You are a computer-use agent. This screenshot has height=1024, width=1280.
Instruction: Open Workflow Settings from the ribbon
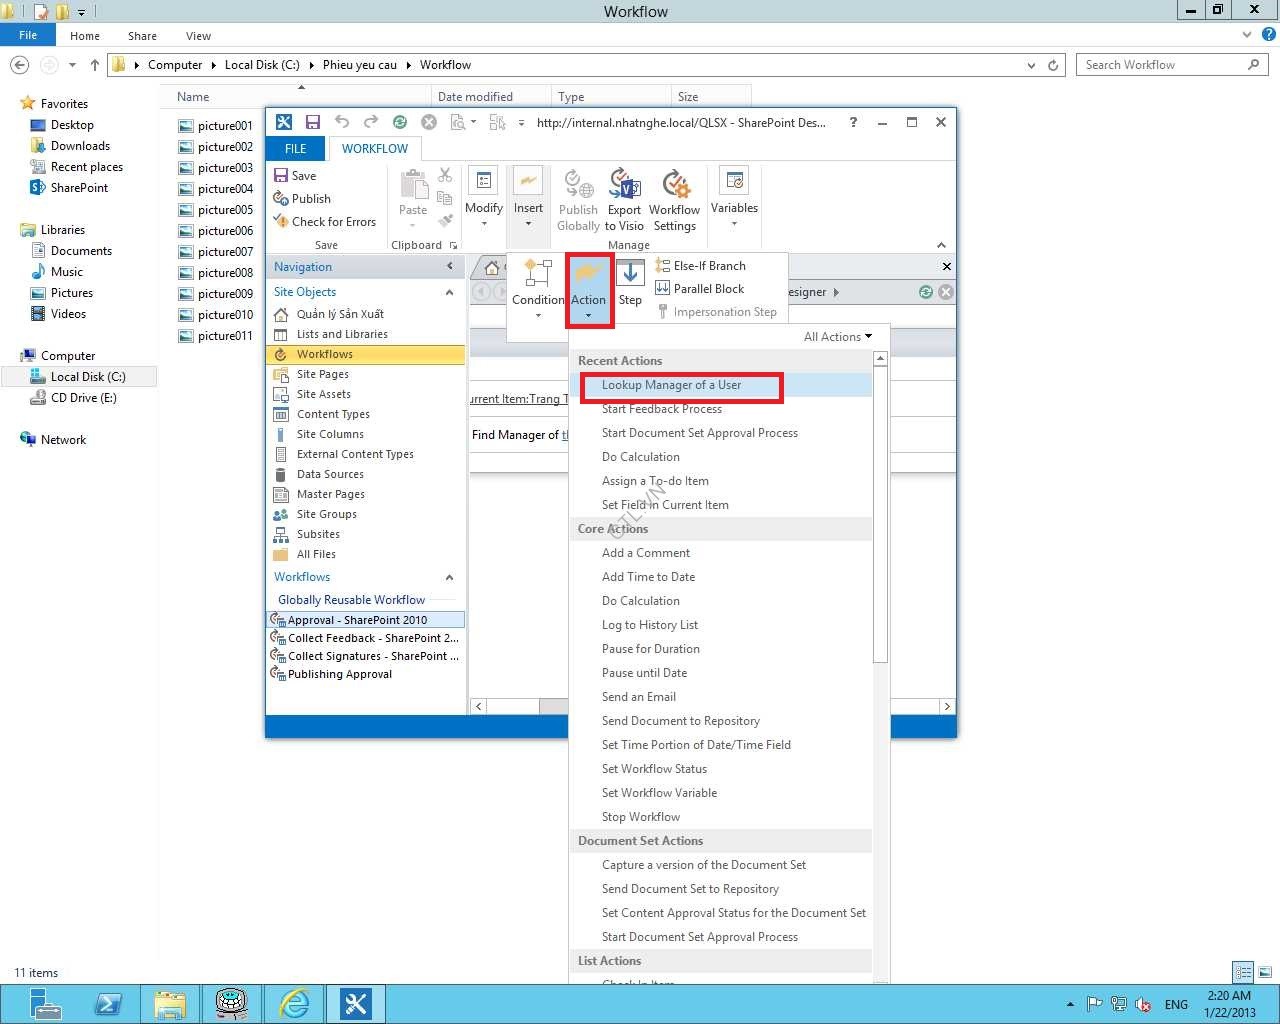(674, 200)
